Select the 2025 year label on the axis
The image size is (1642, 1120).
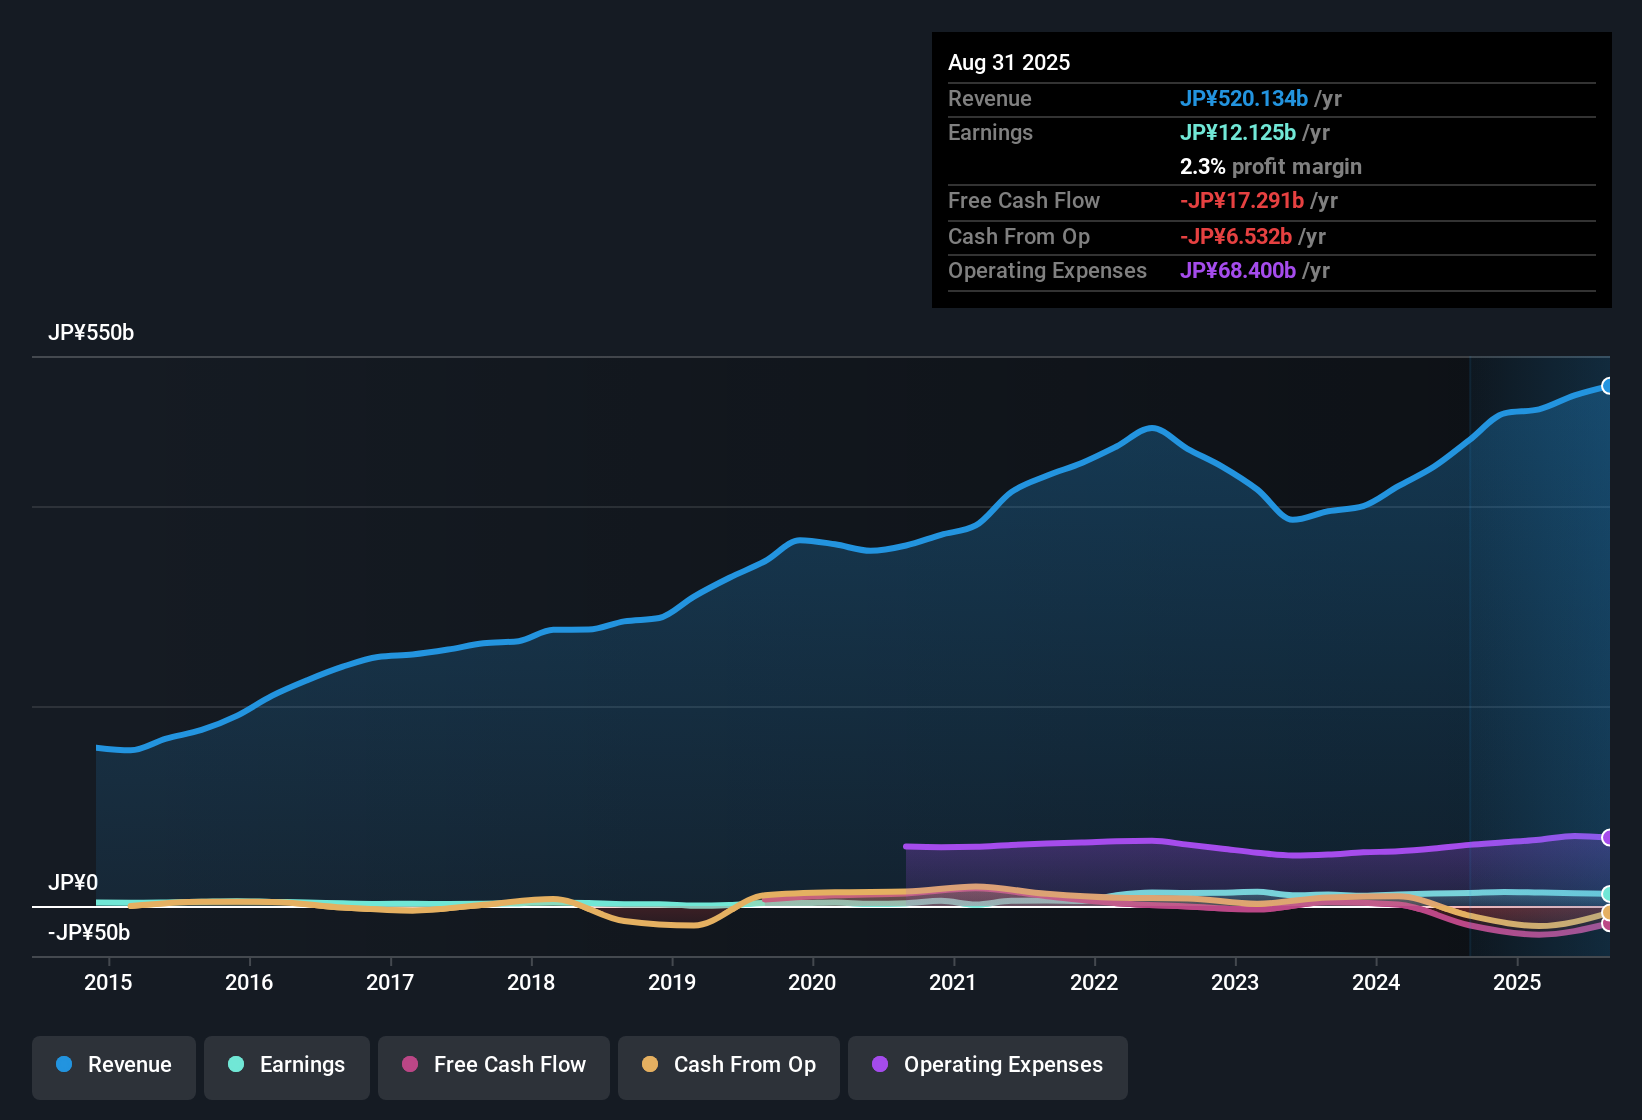point(1518,982)
